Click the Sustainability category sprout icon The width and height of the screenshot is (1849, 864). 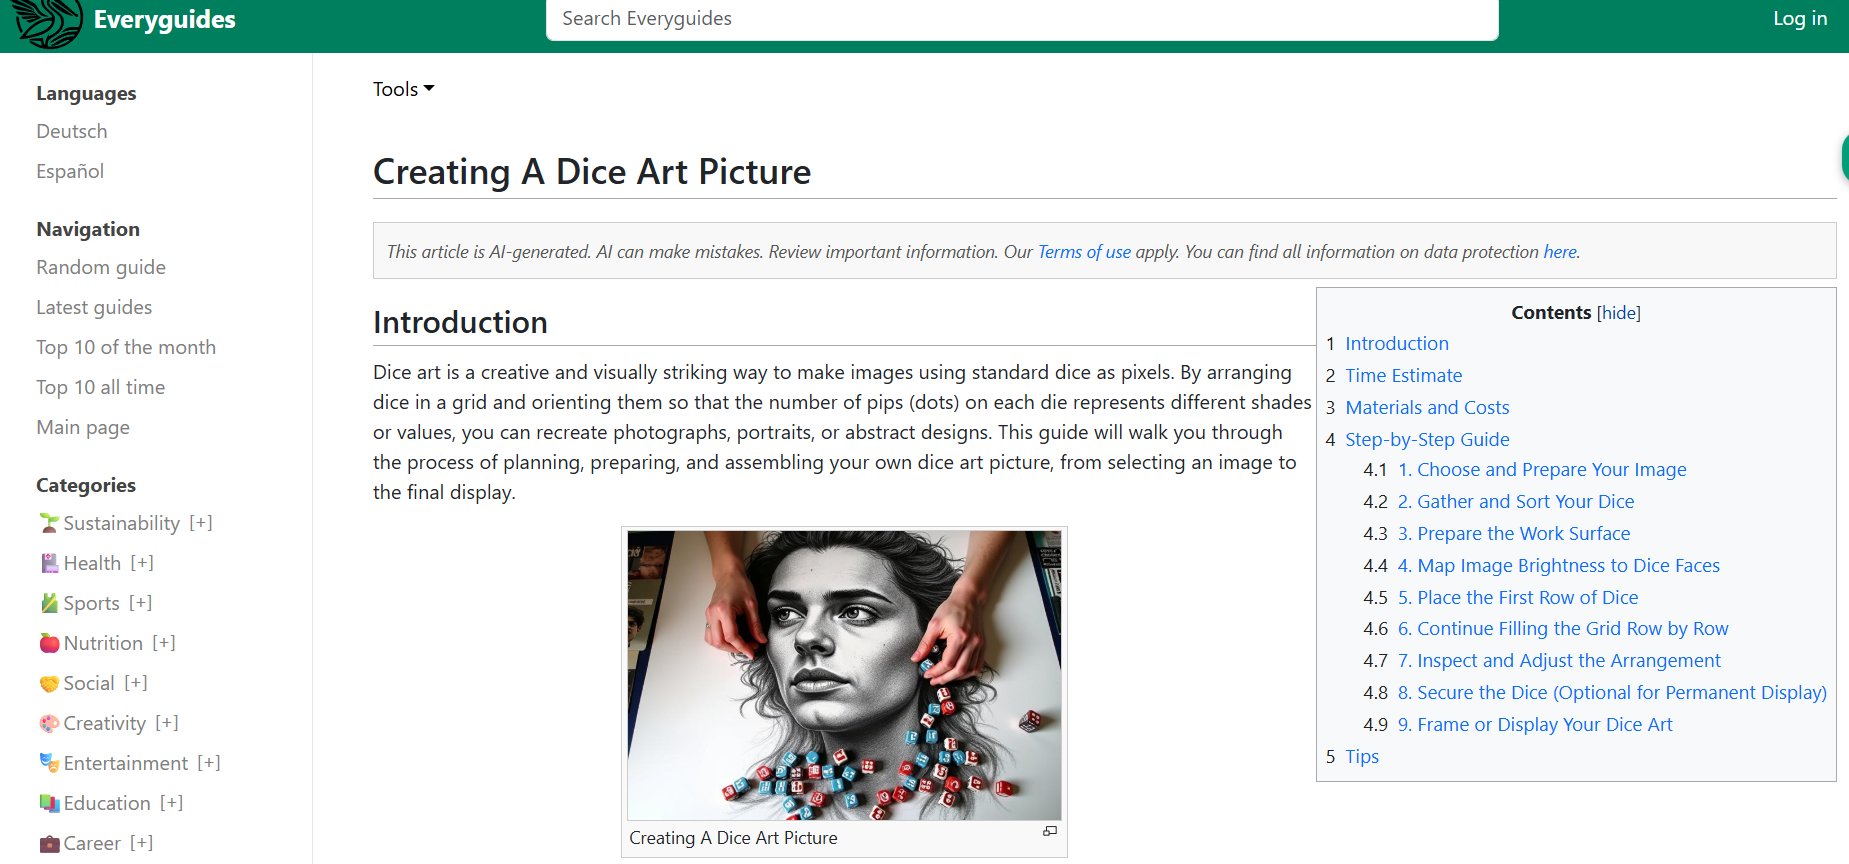[49, 523]
